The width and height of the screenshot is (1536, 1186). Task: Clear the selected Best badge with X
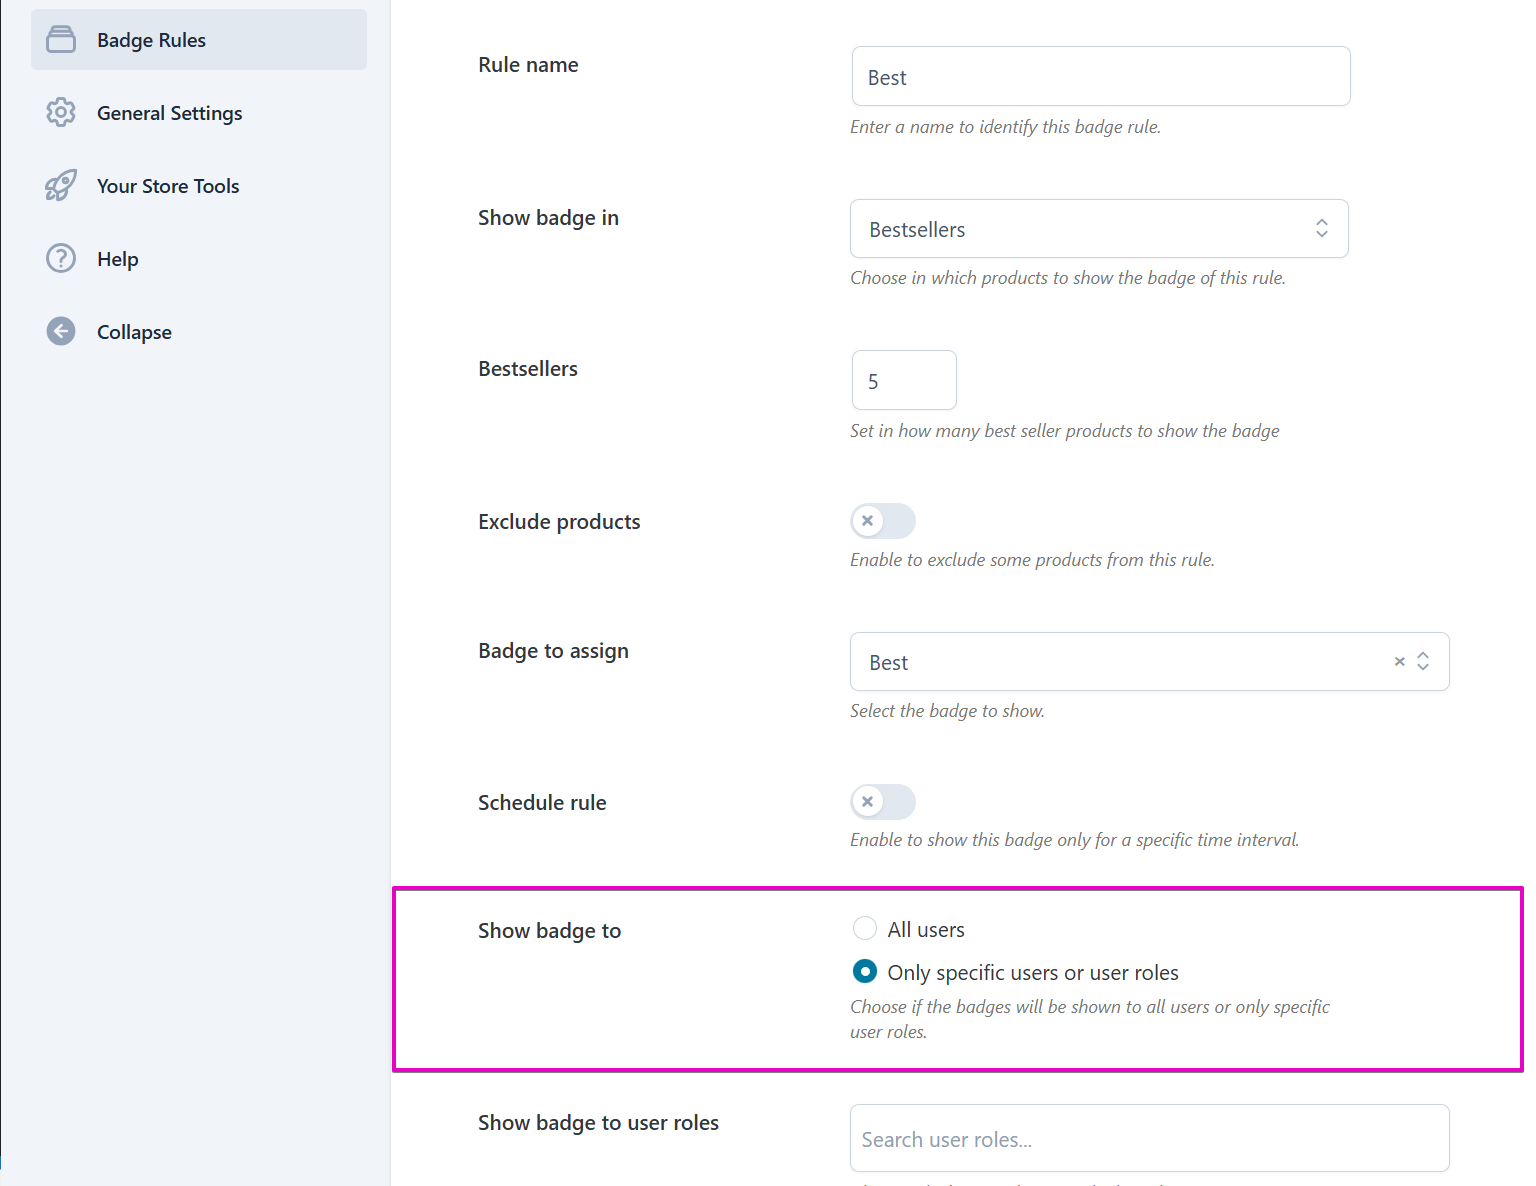1399,662
